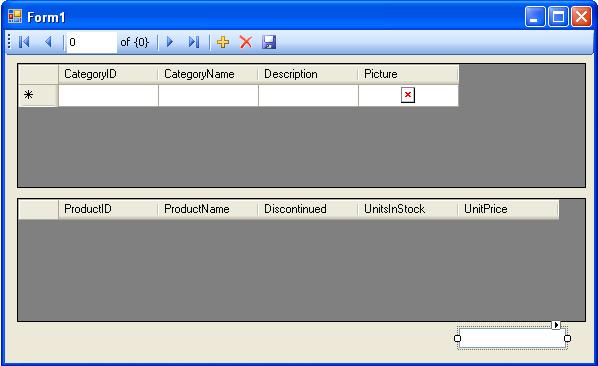Open the smart tag arrow on the textbox

tap(556, 325)
